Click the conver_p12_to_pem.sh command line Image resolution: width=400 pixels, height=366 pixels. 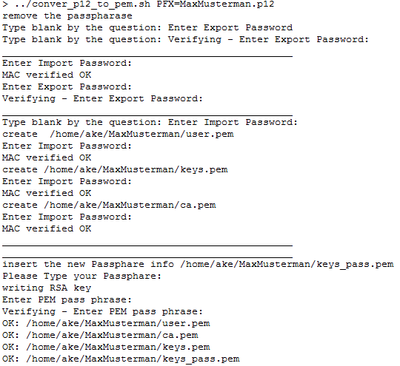tap(138, 5)
